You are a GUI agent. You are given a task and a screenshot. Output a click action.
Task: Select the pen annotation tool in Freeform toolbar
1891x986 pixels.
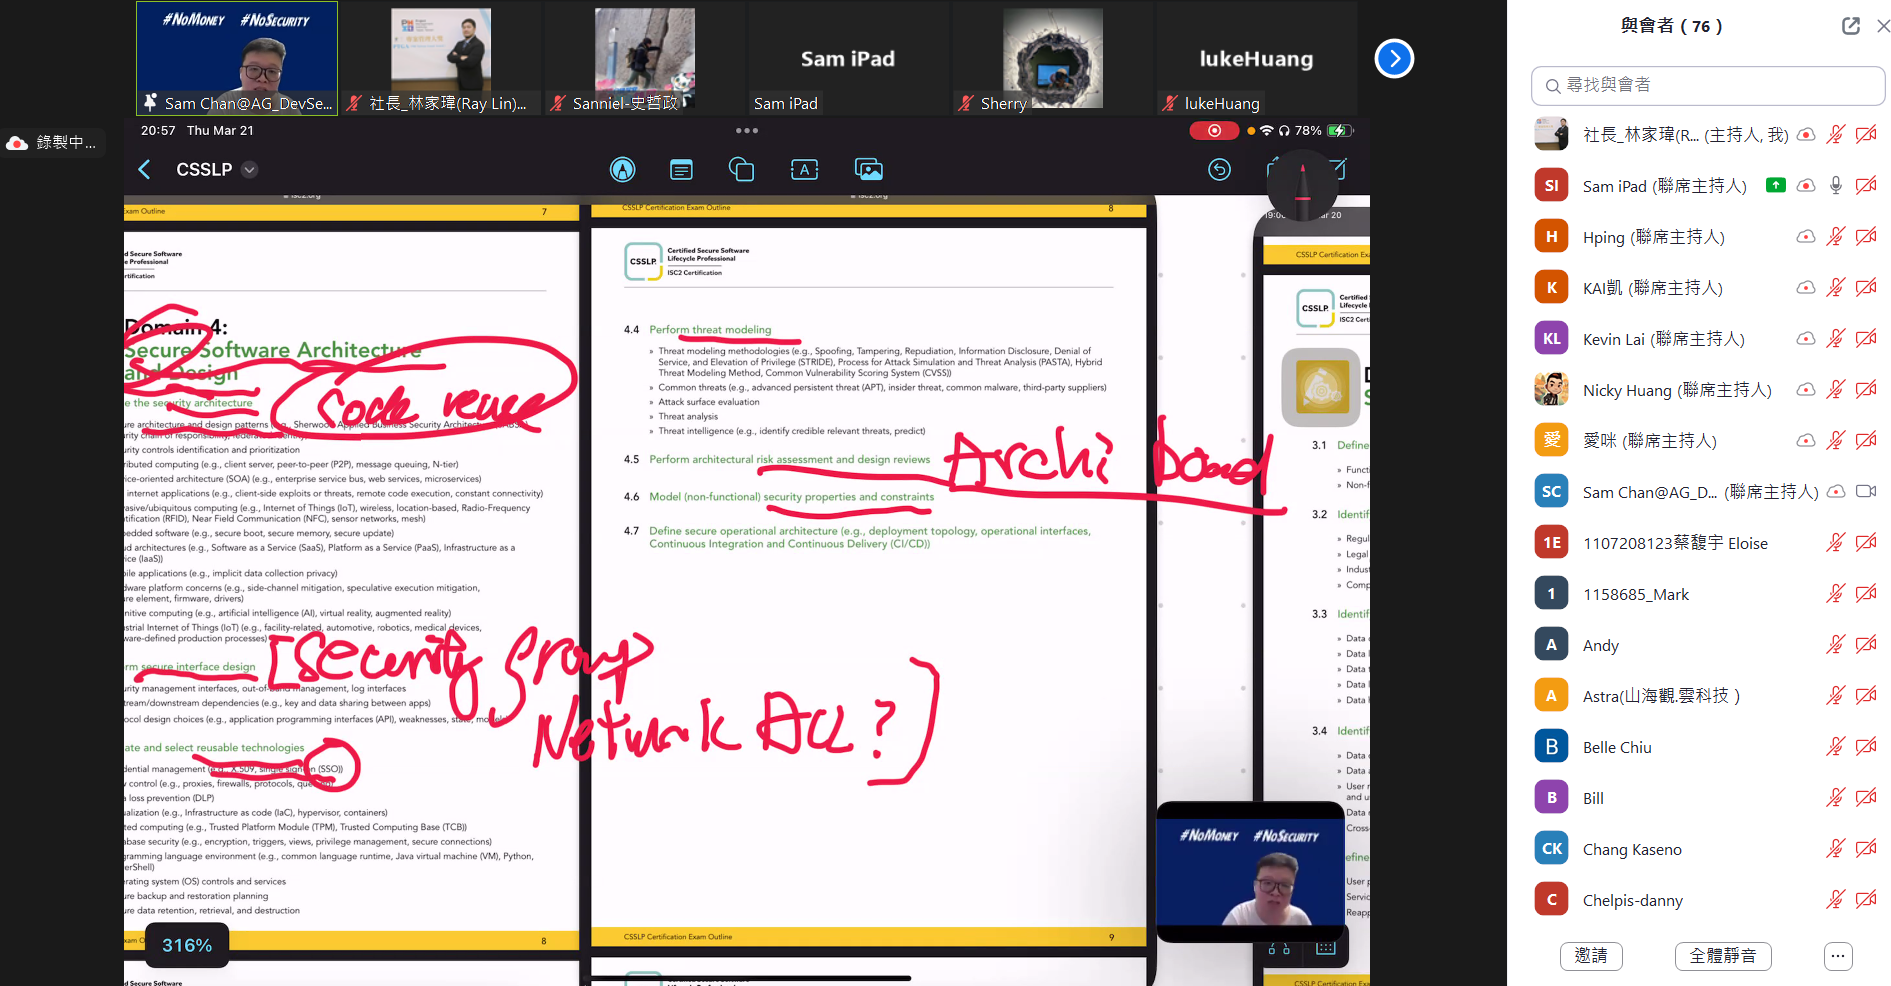[622, 170]
